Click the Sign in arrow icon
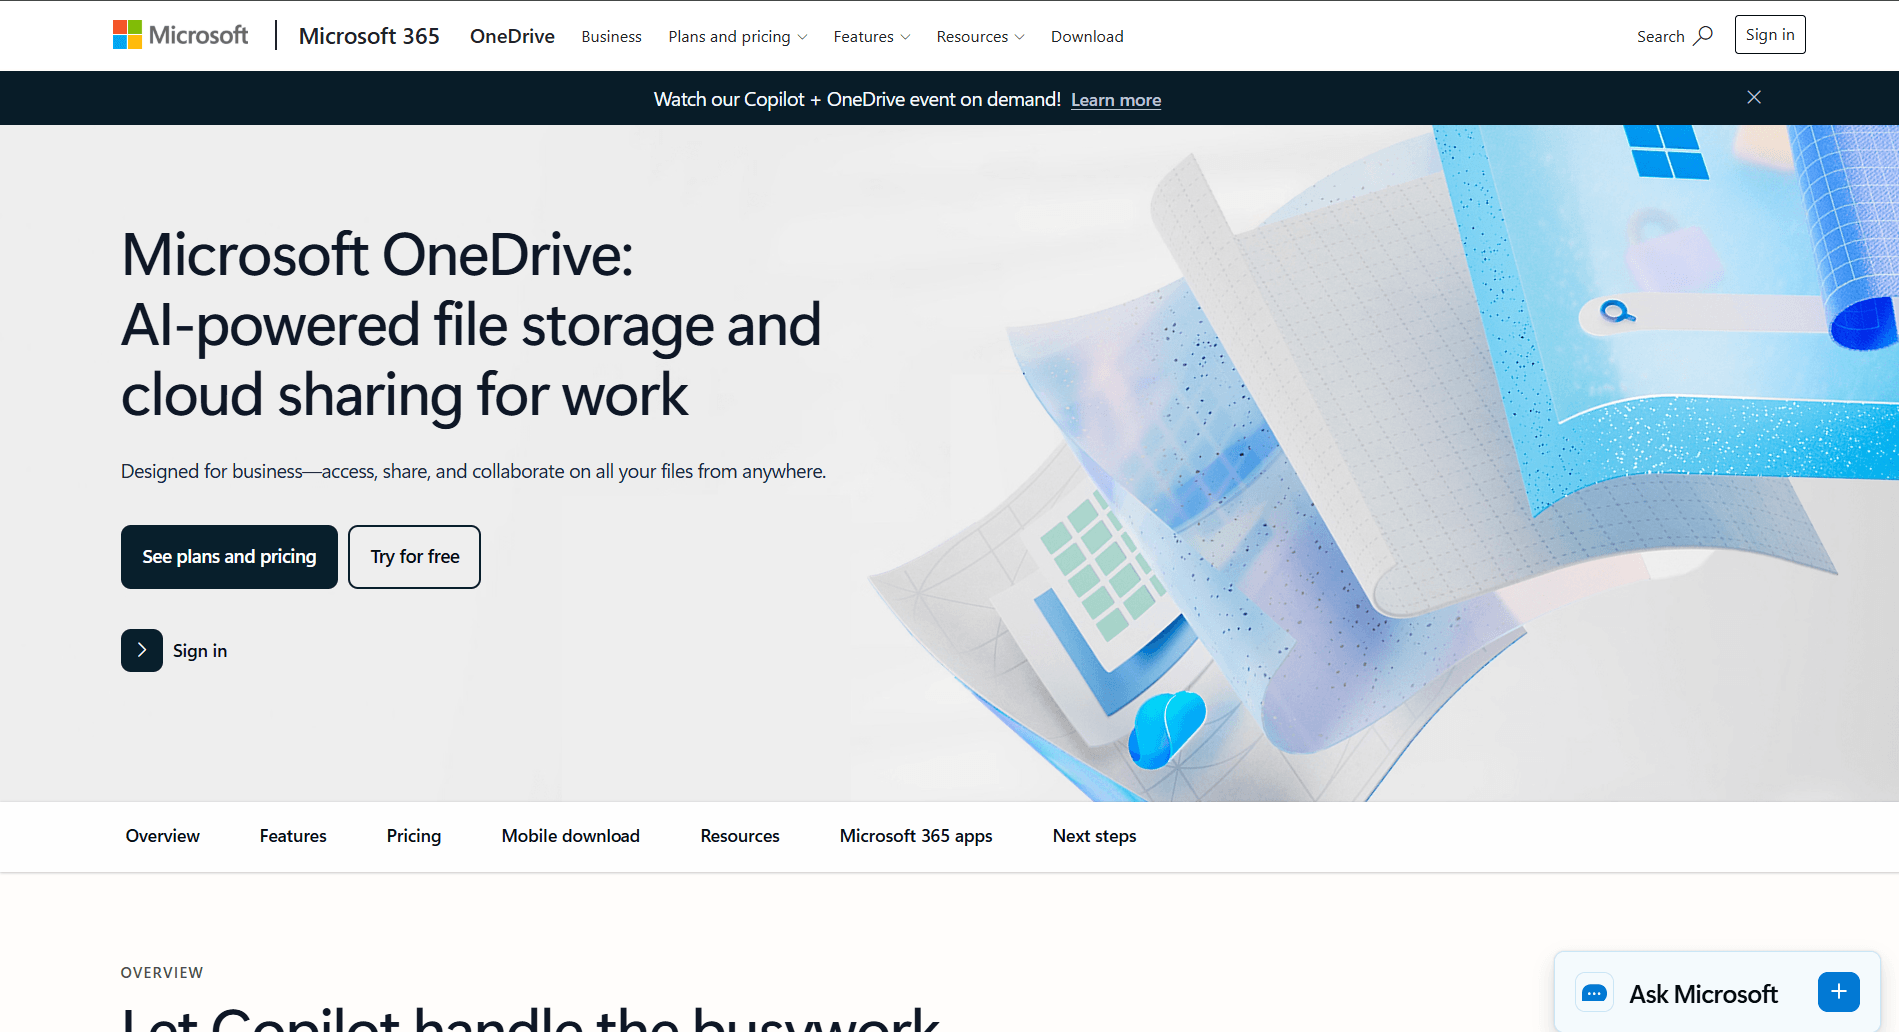This screenshot has width=1899, height=1032. point(142,650)
